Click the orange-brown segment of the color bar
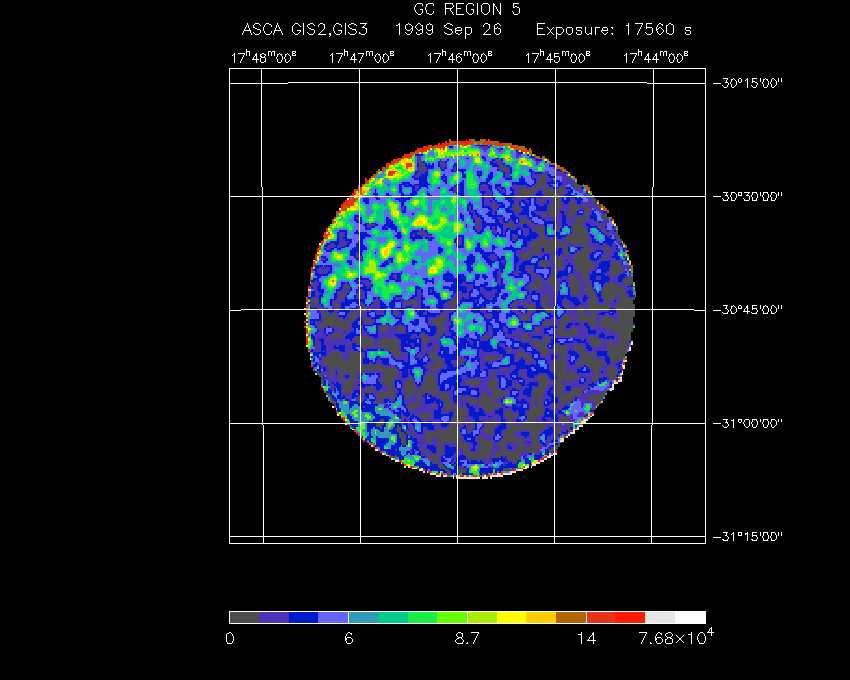Viewport: 850px width, 680px height. (x=571, y=617)
